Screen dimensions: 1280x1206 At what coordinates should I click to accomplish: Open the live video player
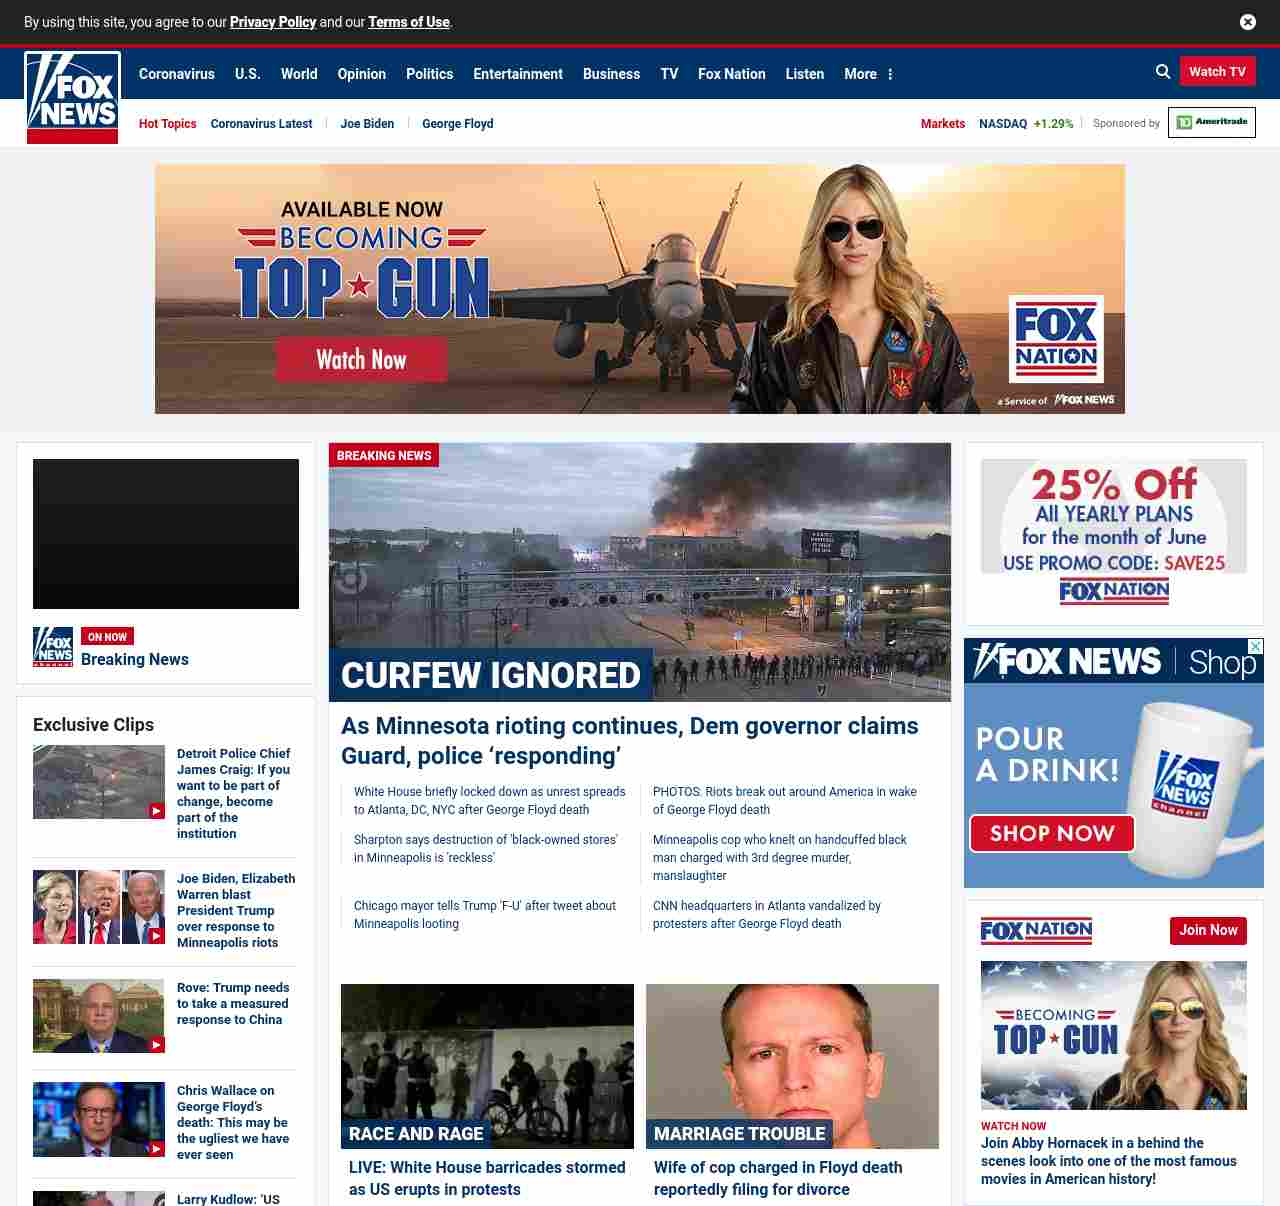coord(166,534)
